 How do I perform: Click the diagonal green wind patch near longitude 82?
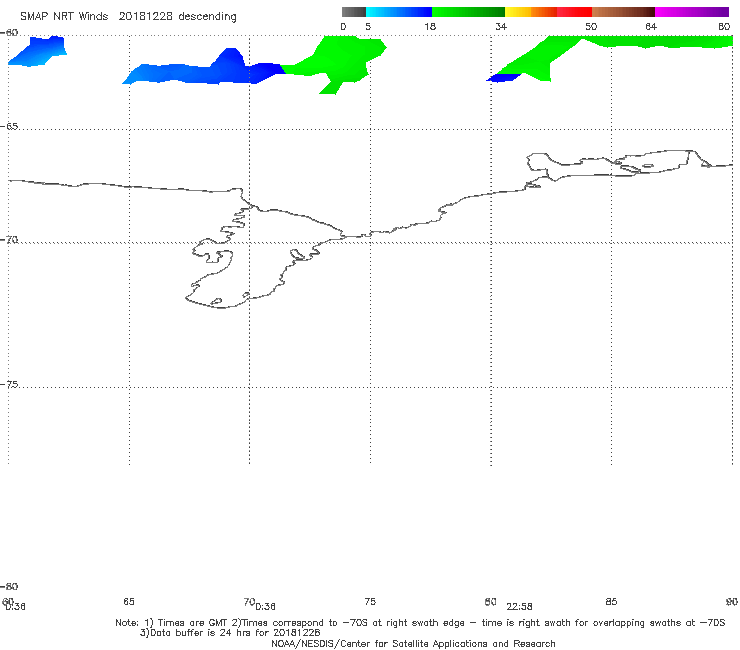[x=538, y=59]
